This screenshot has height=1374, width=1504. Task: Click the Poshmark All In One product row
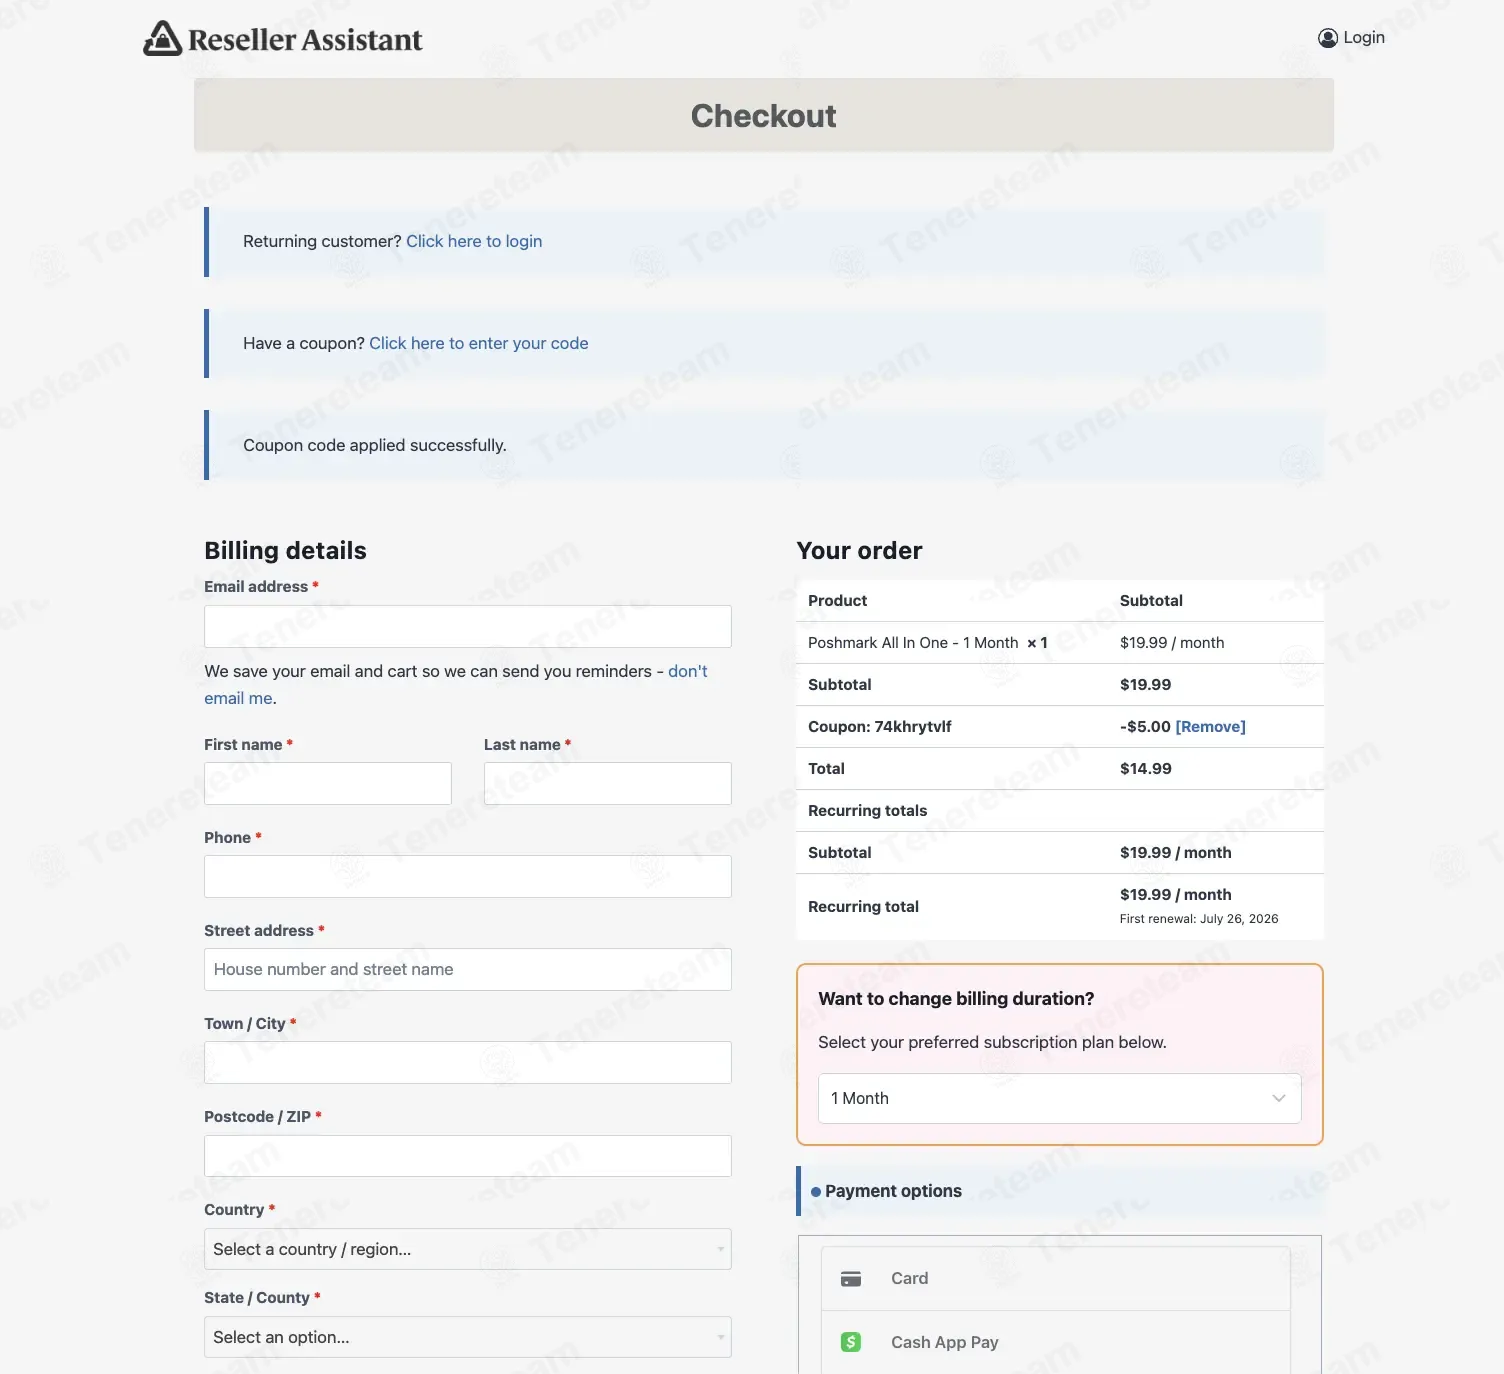coord(1060,643)
